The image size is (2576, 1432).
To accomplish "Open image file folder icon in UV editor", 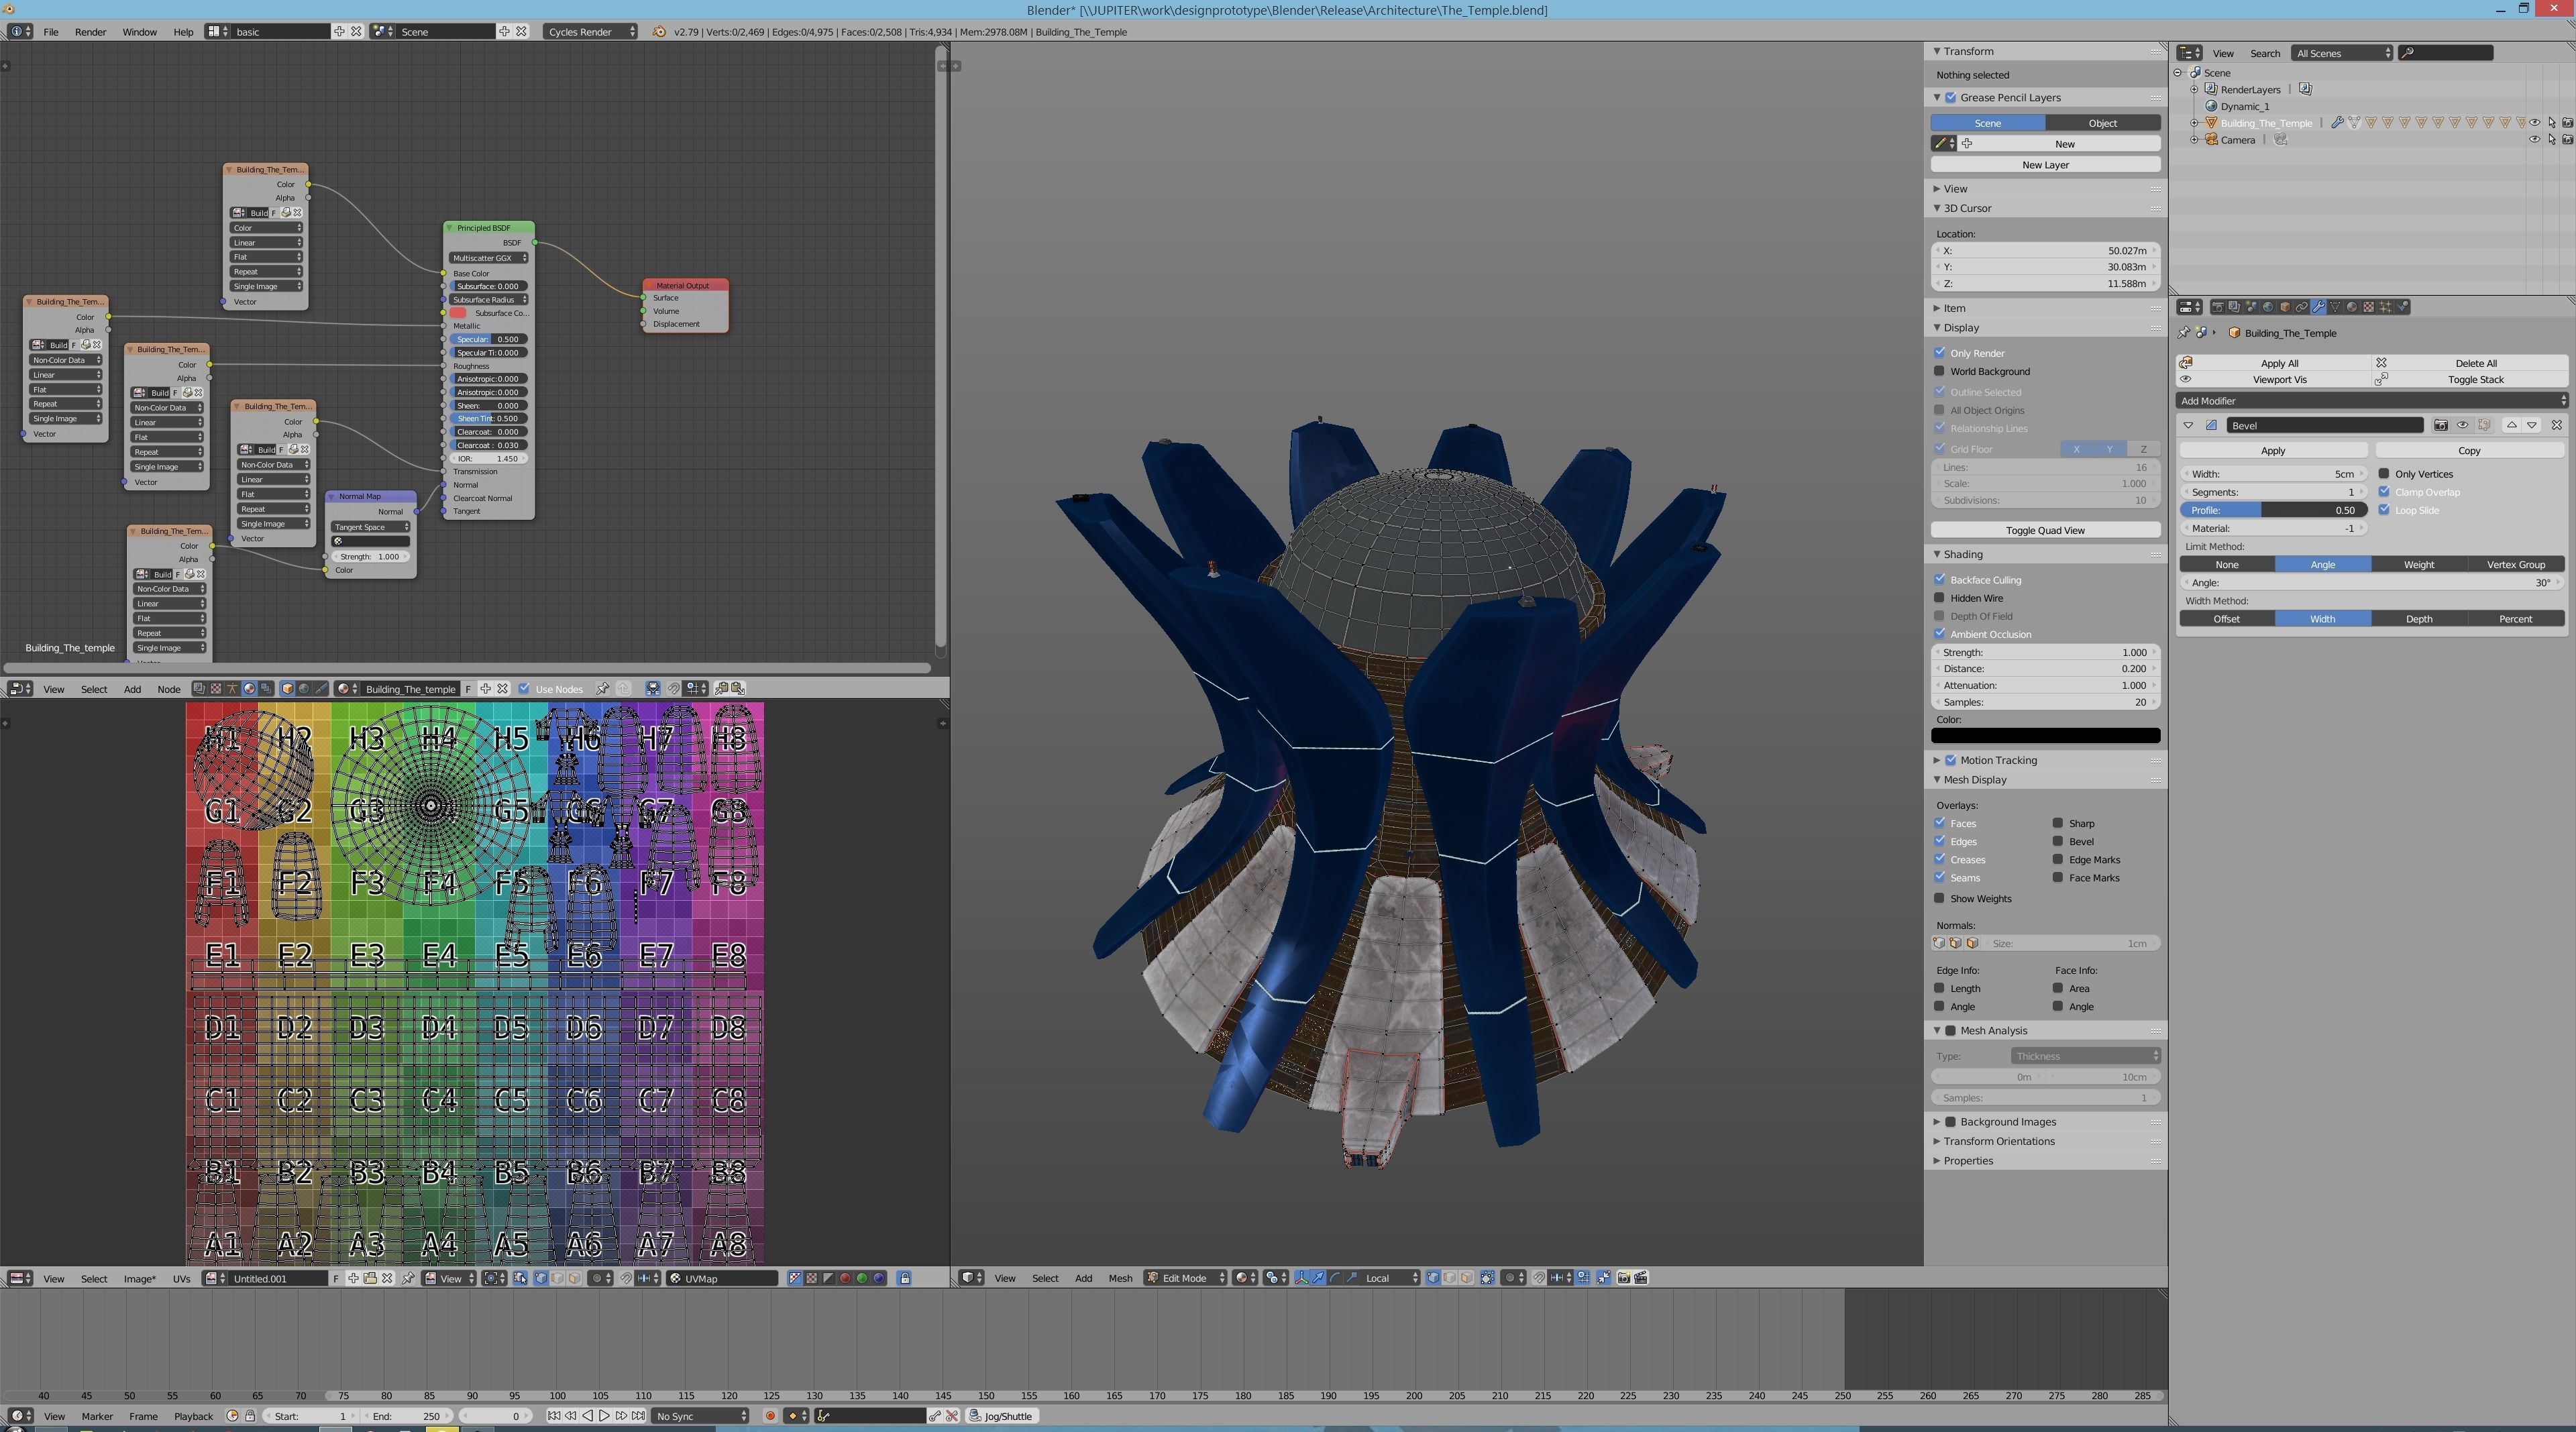I will click(370, 1278).
